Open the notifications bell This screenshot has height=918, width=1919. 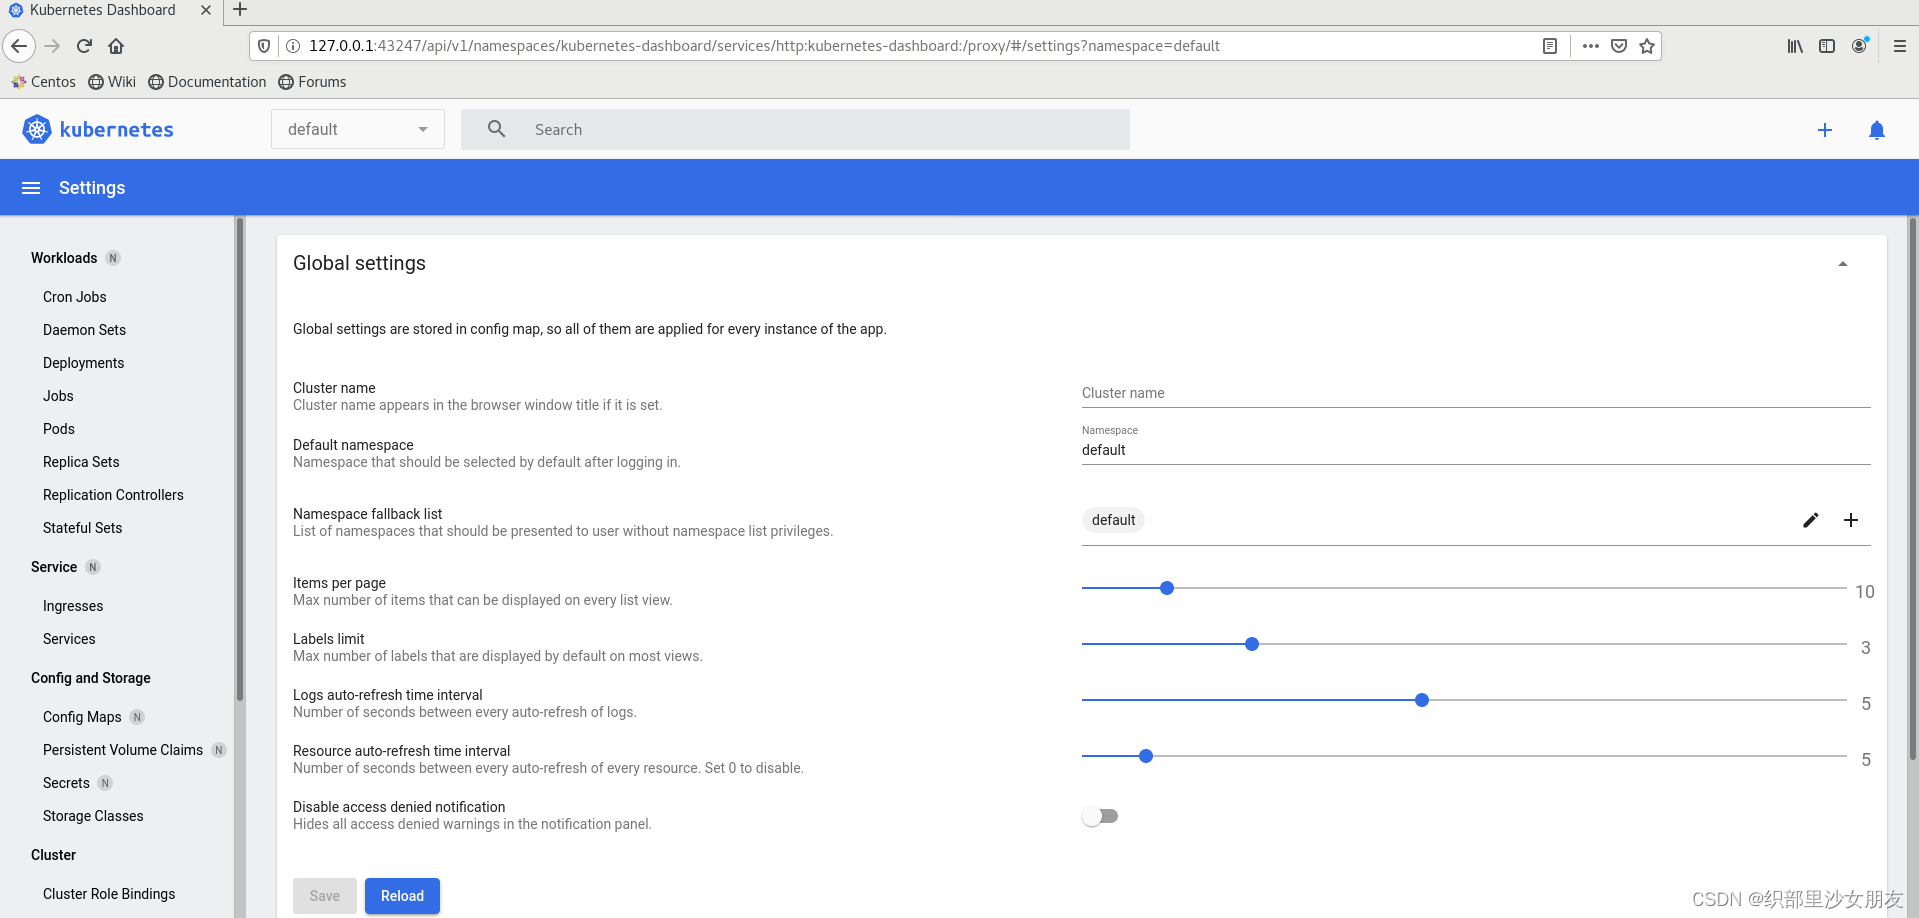[1877, 130]
